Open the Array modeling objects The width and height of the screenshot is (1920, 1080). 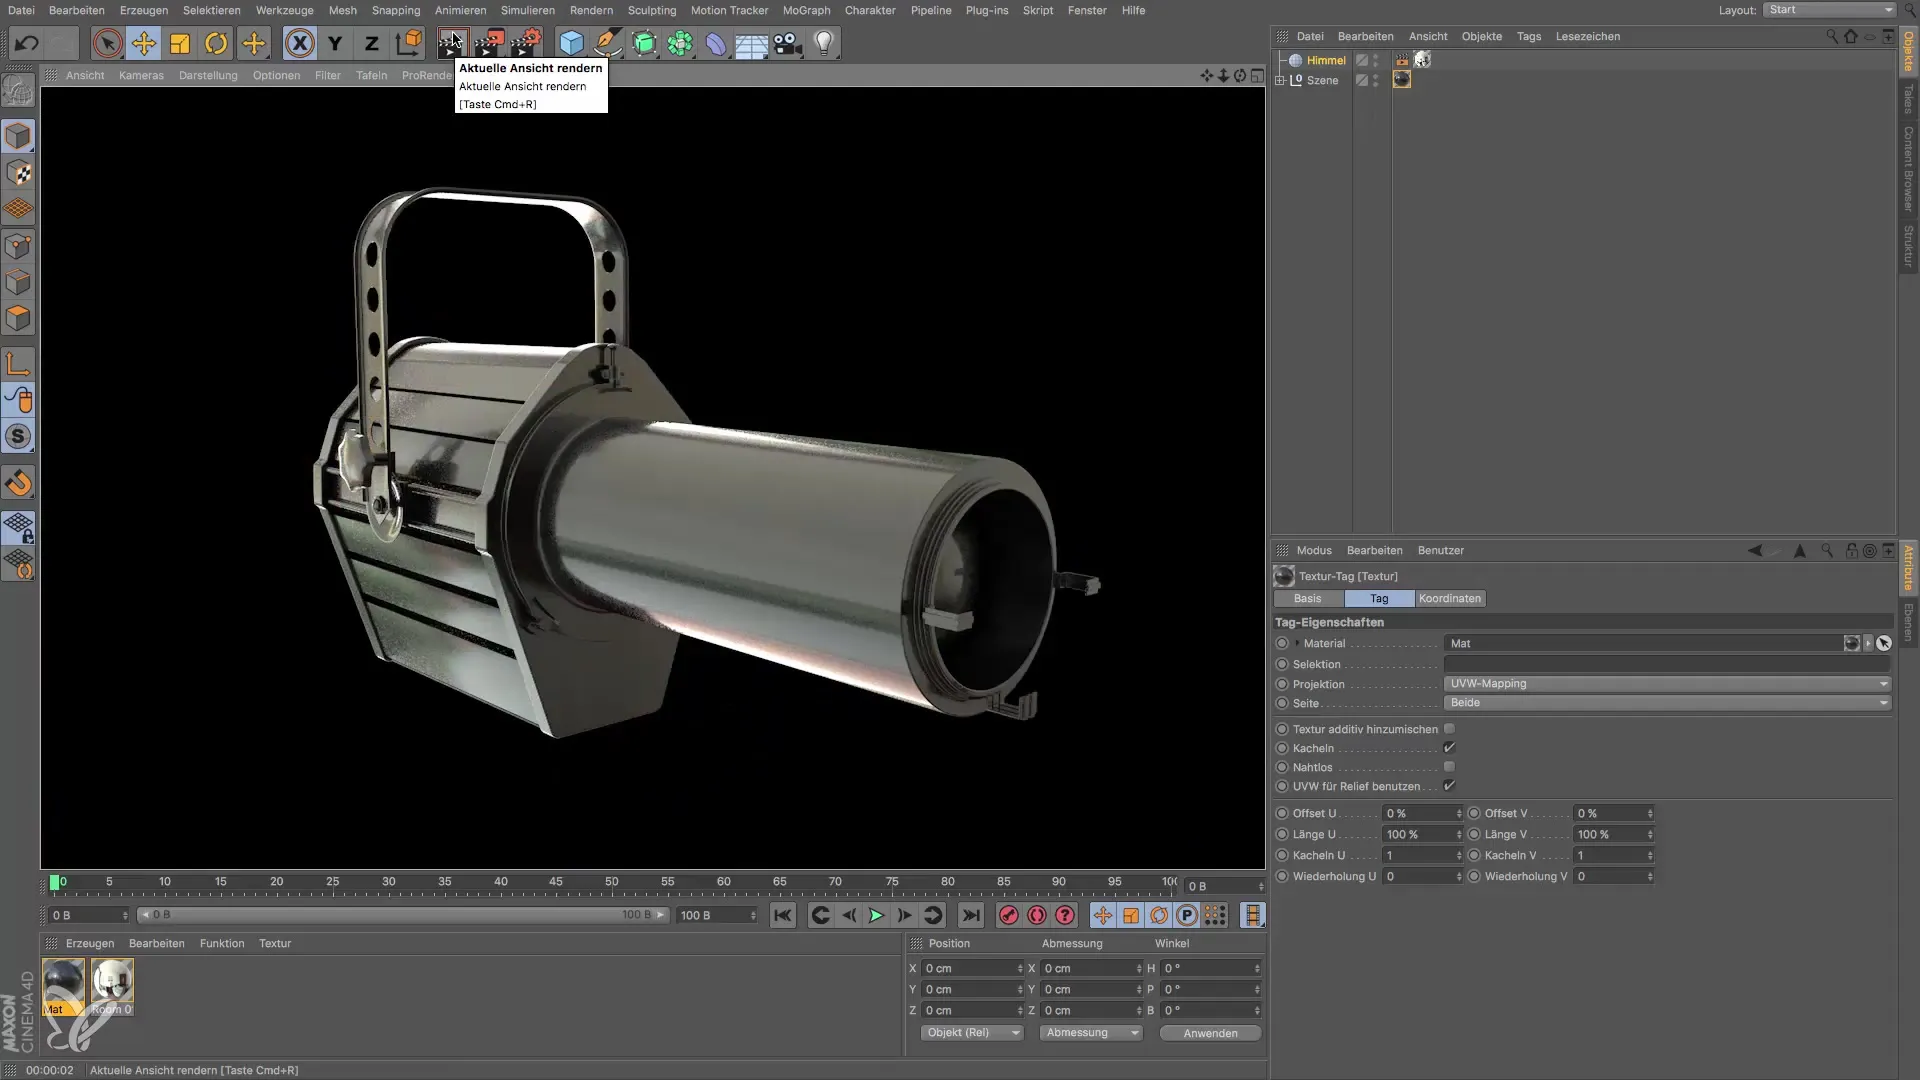coord(680,43)
